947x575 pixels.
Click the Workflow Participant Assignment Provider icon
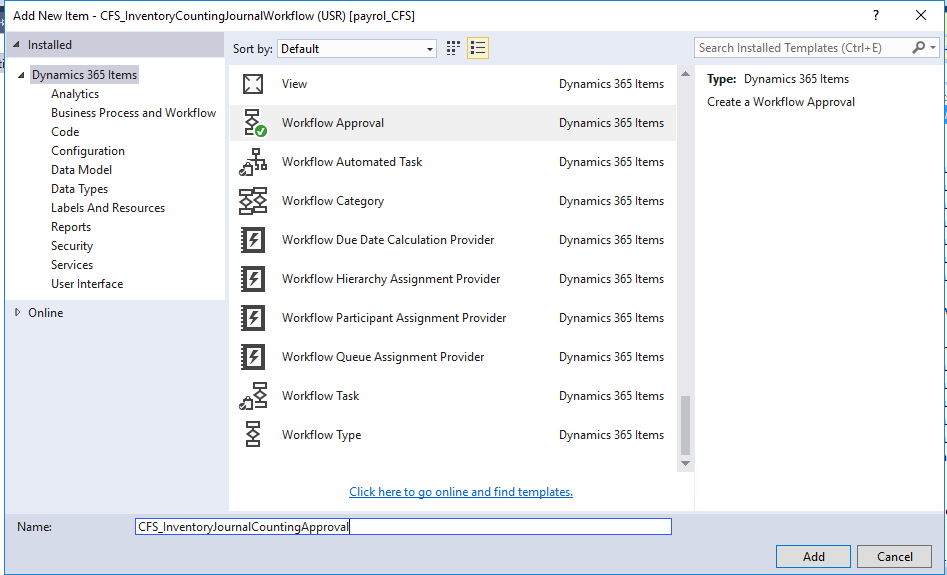point(253,318)
